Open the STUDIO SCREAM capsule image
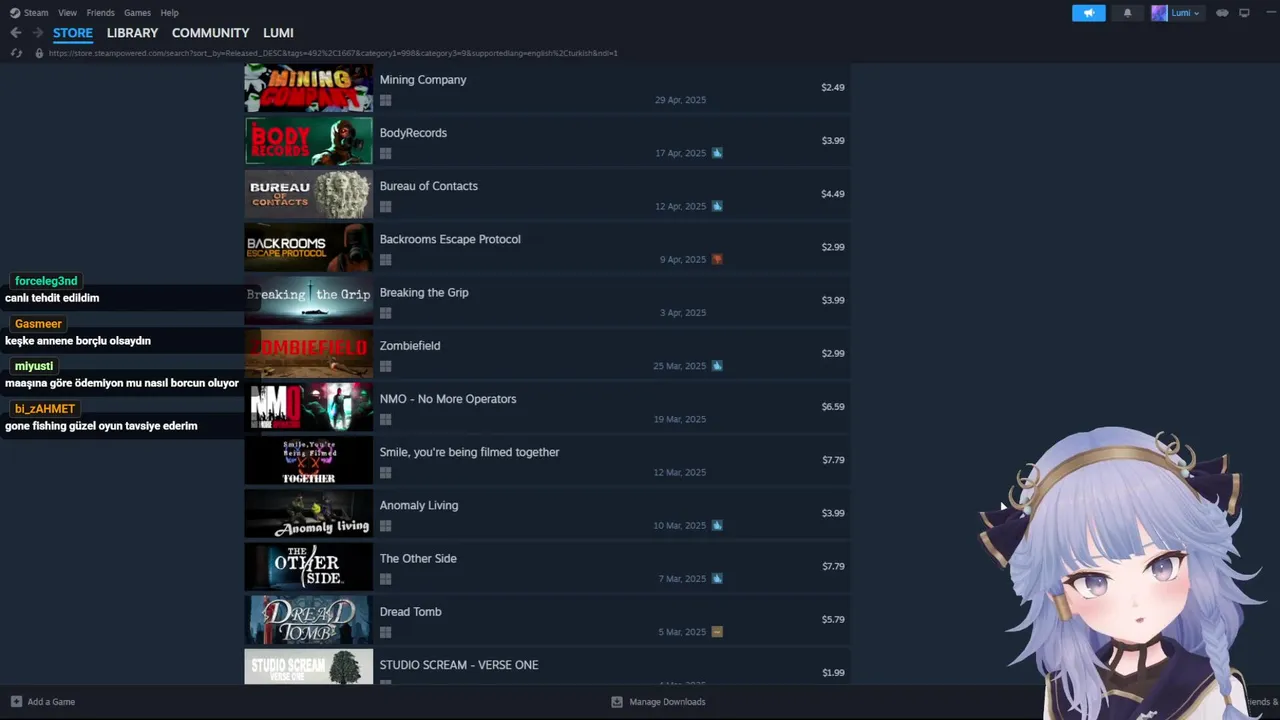The width and height of the screenshot is (1280, 720). point(309,667)
